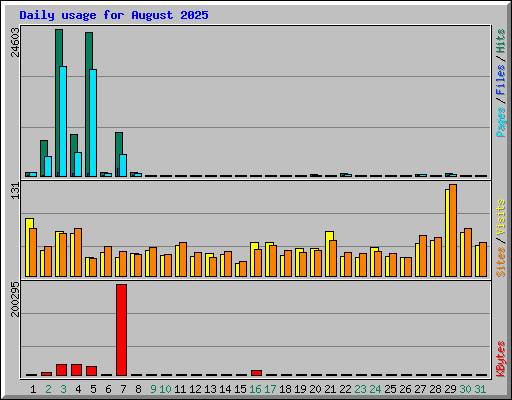Click day 1 on the x-axis
The width and height of the screenshot is (512, 400).
[x=33, y=389]
